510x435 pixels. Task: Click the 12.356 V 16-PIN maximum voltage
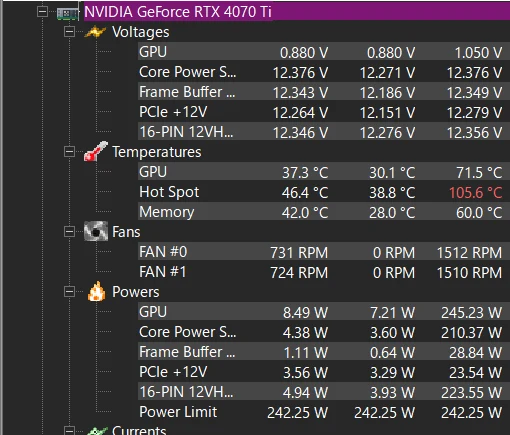475,133
